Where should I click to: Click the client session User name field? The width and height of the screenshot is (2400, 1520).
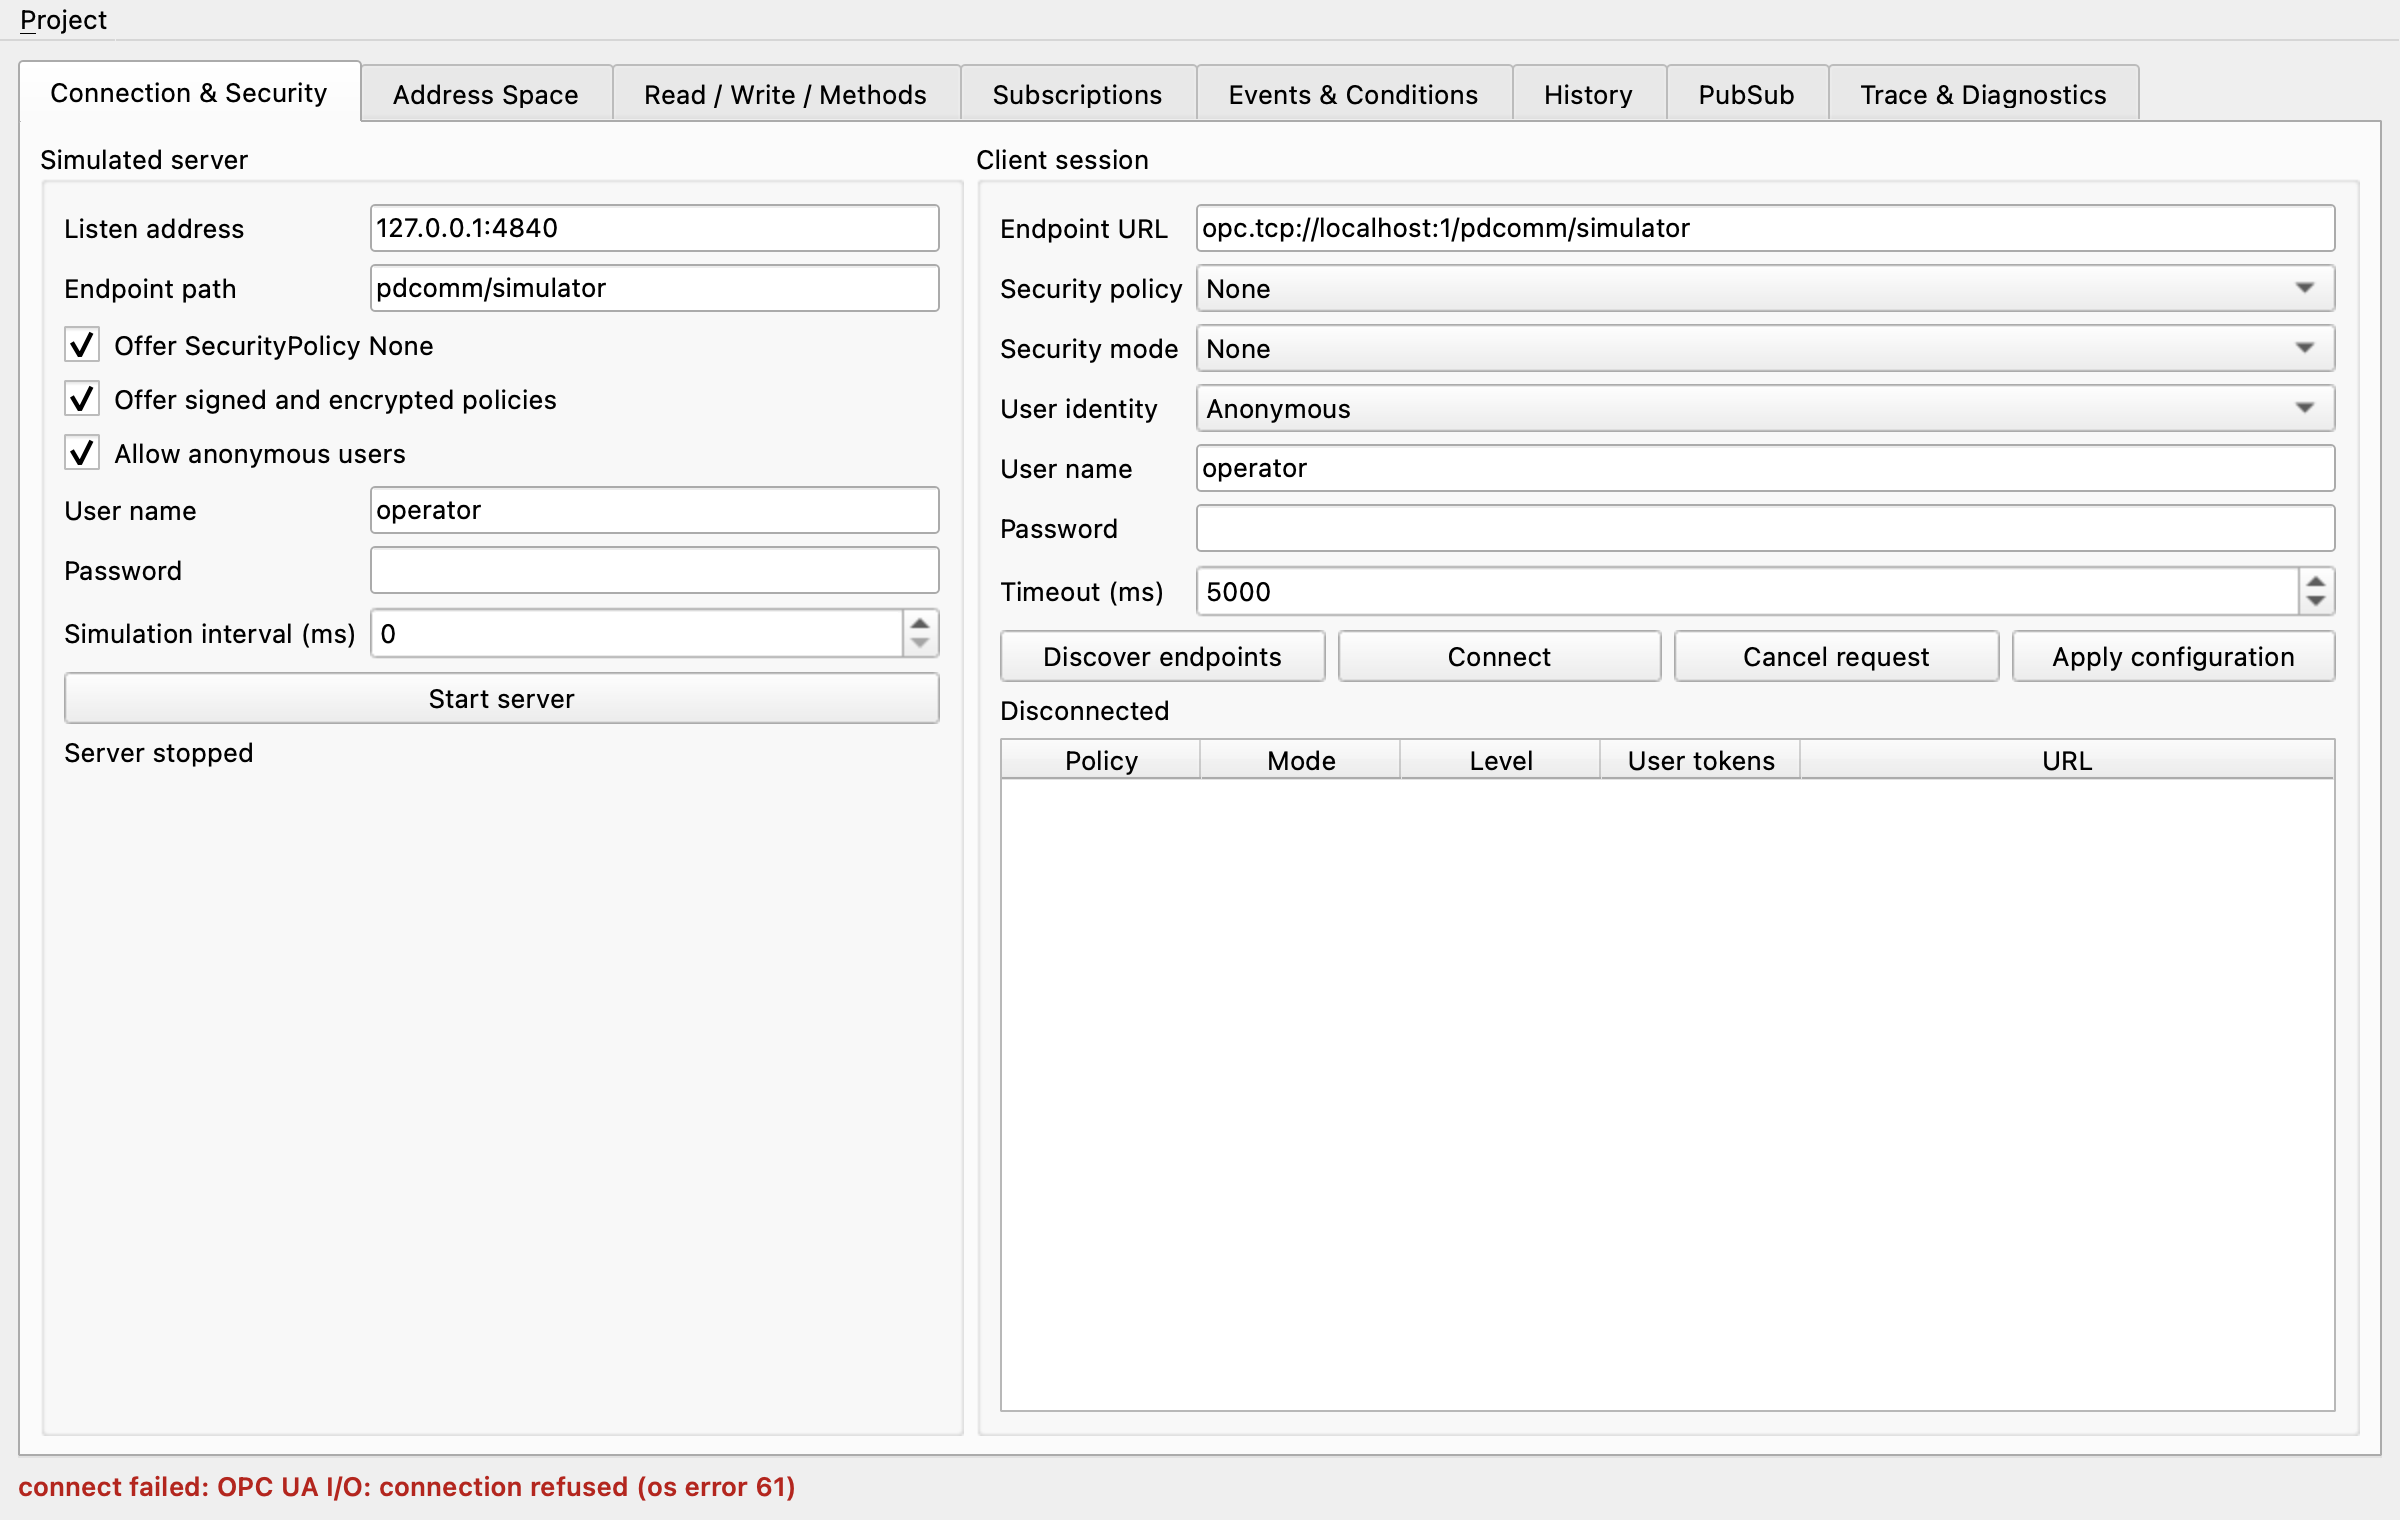pos(1765,468)
